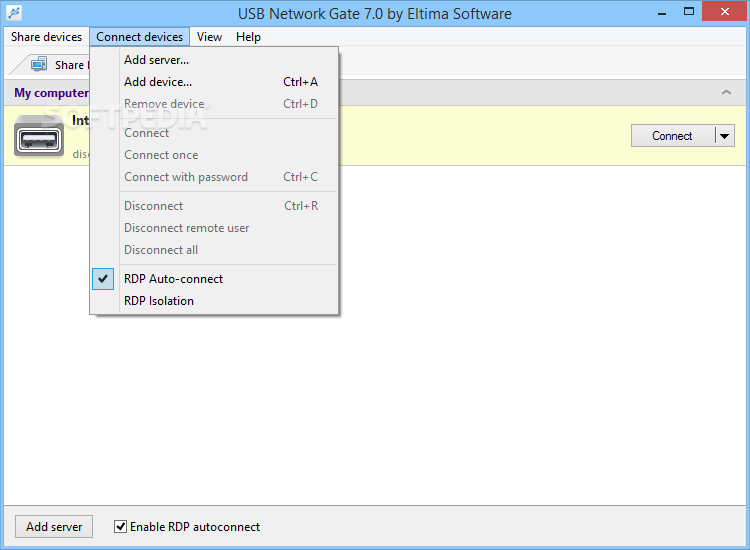Image resolution: width=750 pixels, height=550 pixels.
Task: Collapse the My computer group
Action: [726, 92]
